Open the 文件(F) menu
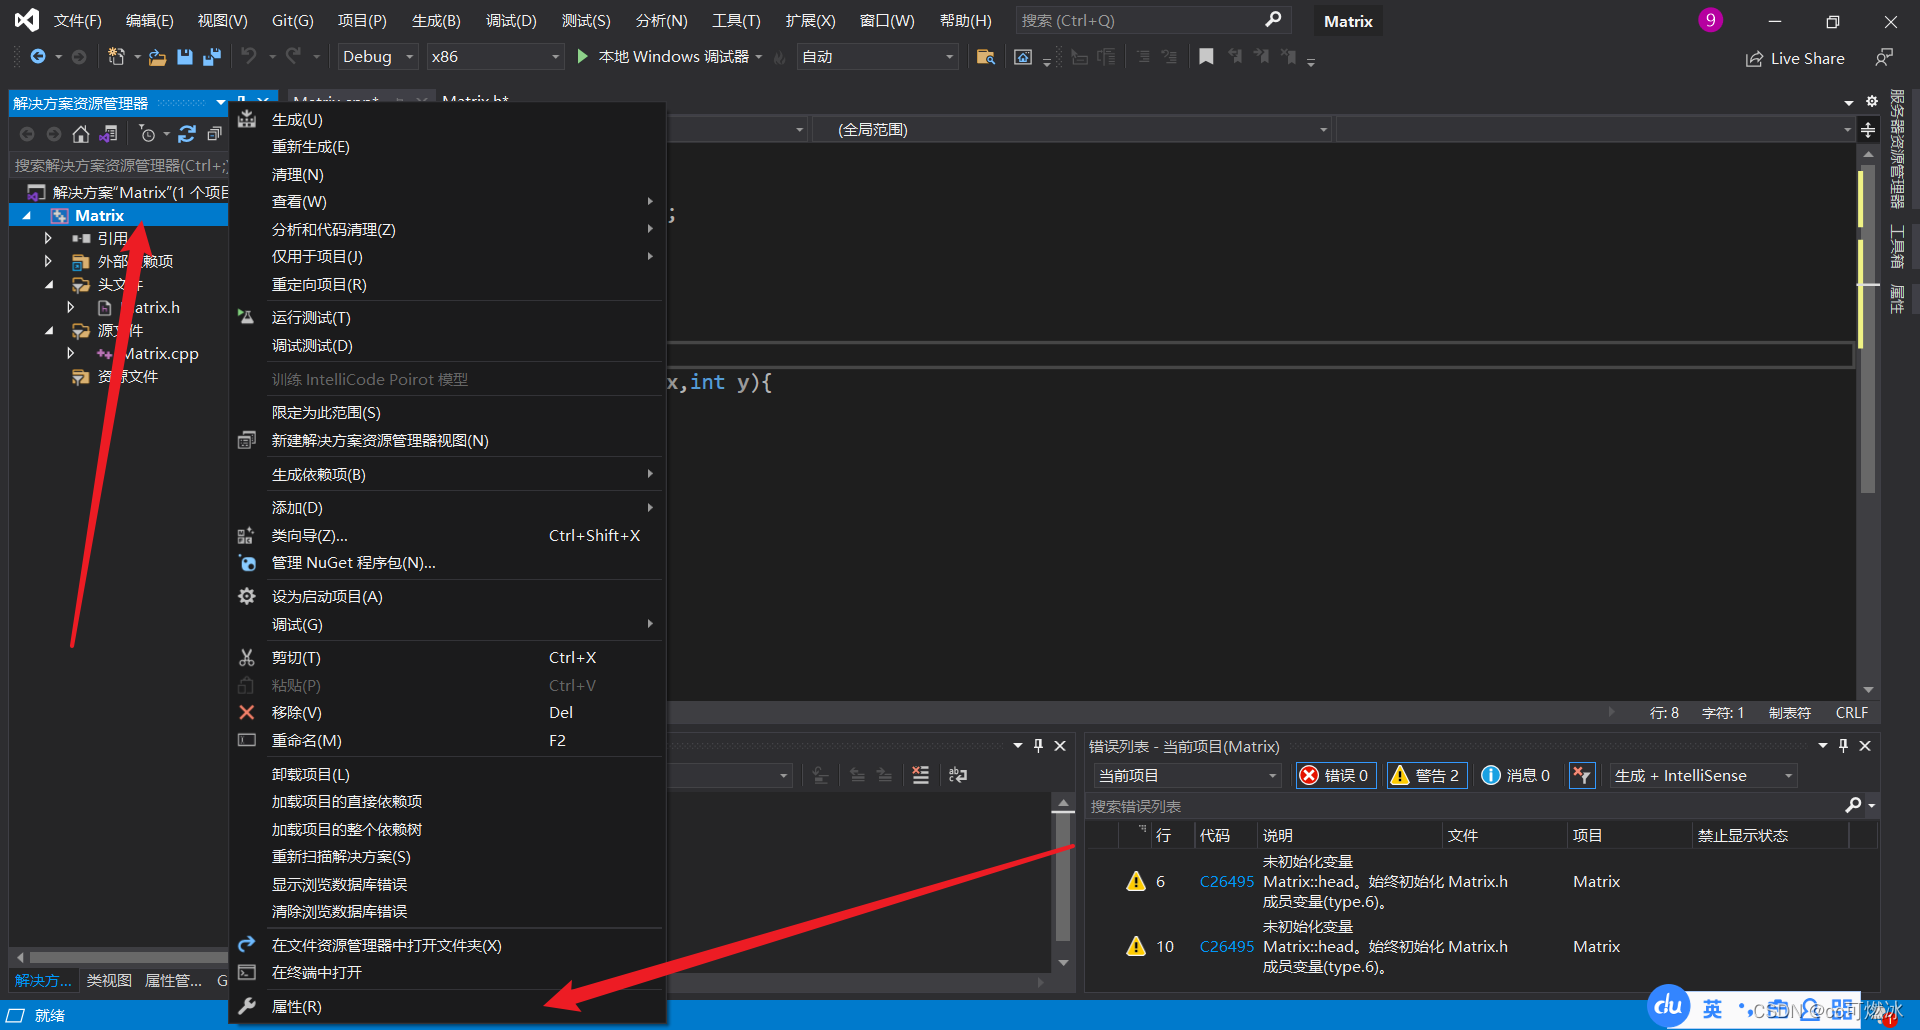This screenshot has width=1920, height=1030. click(78, 21)
